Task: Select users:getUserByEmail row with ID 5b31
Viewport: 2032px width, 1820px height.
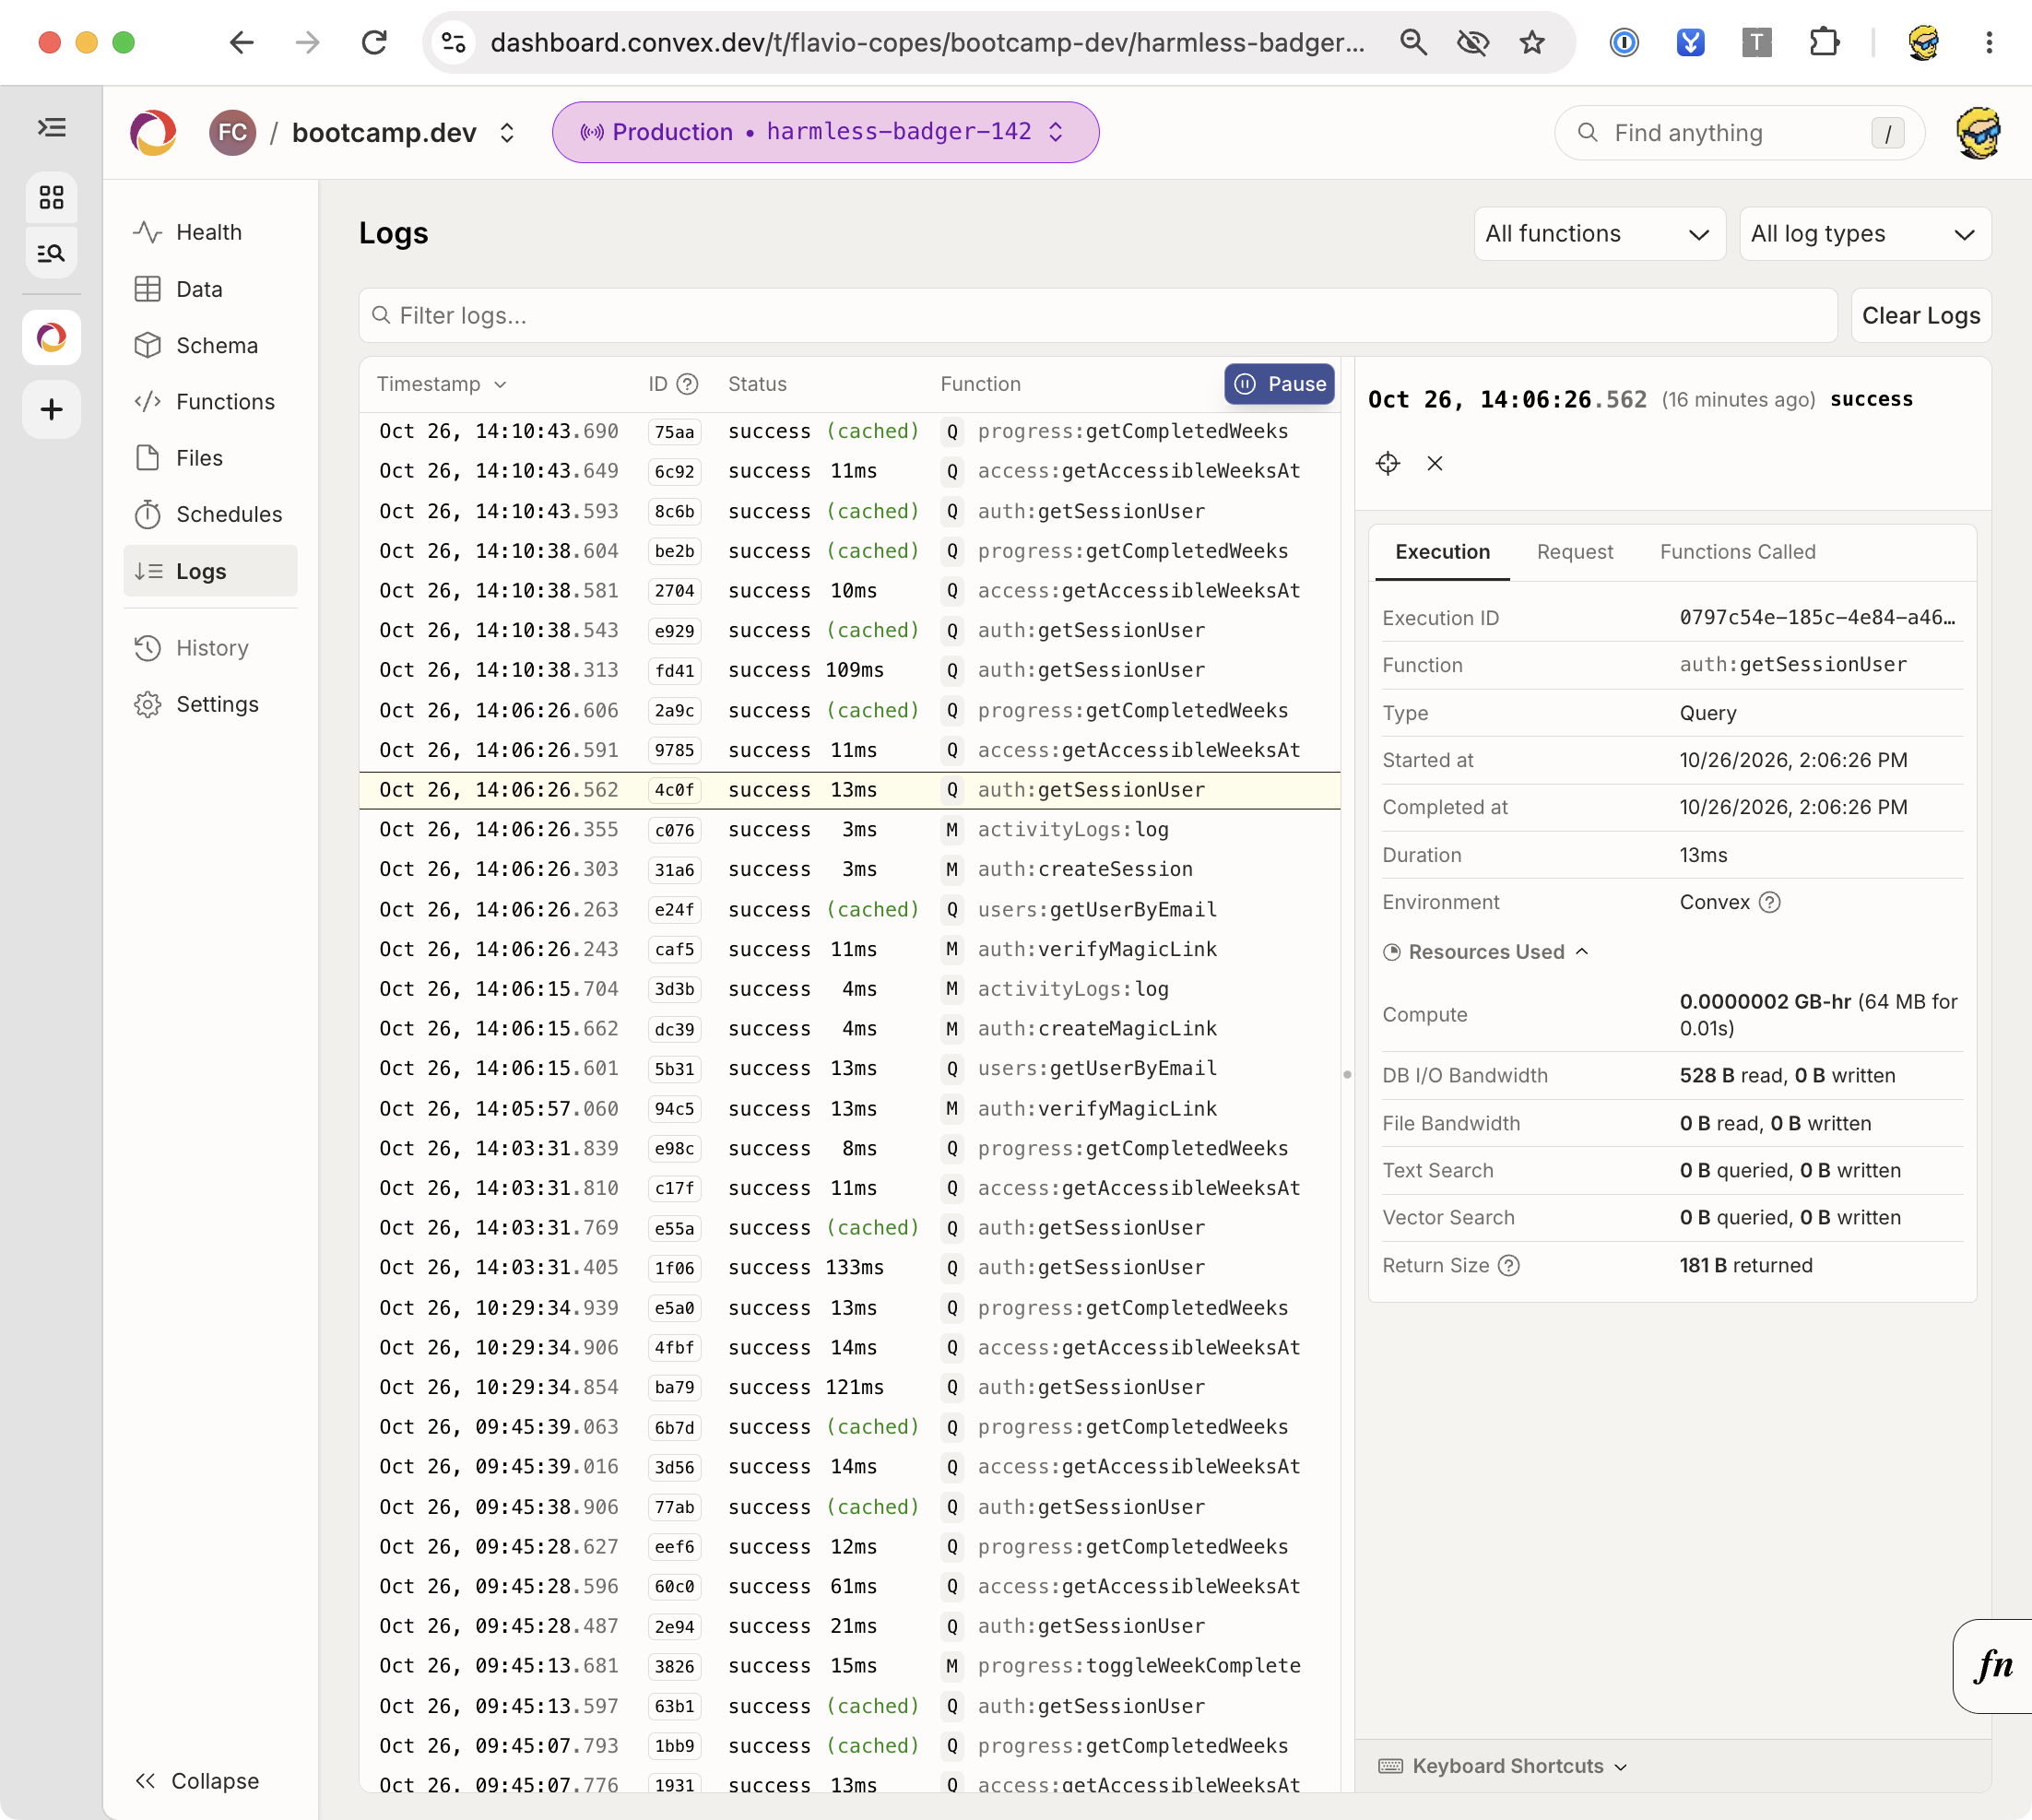Action: click(x=849, y=1069)
